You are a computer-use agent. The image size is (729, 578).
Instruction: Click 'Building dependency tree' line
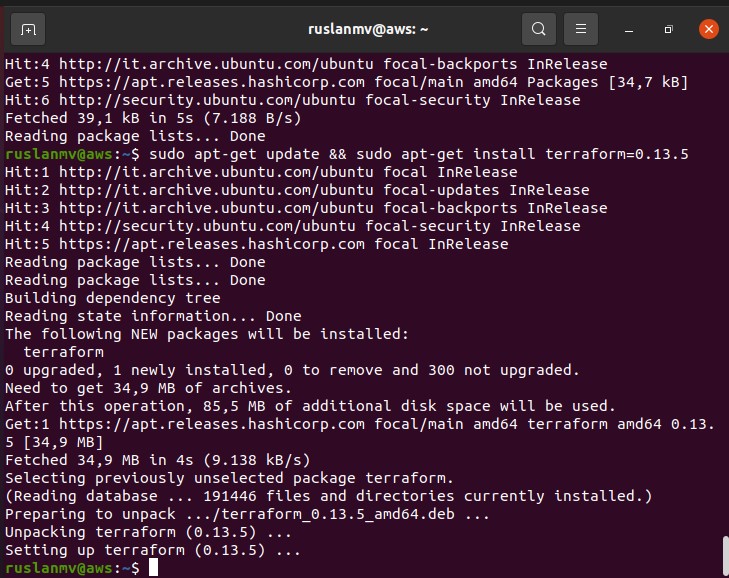coord(113,298)
